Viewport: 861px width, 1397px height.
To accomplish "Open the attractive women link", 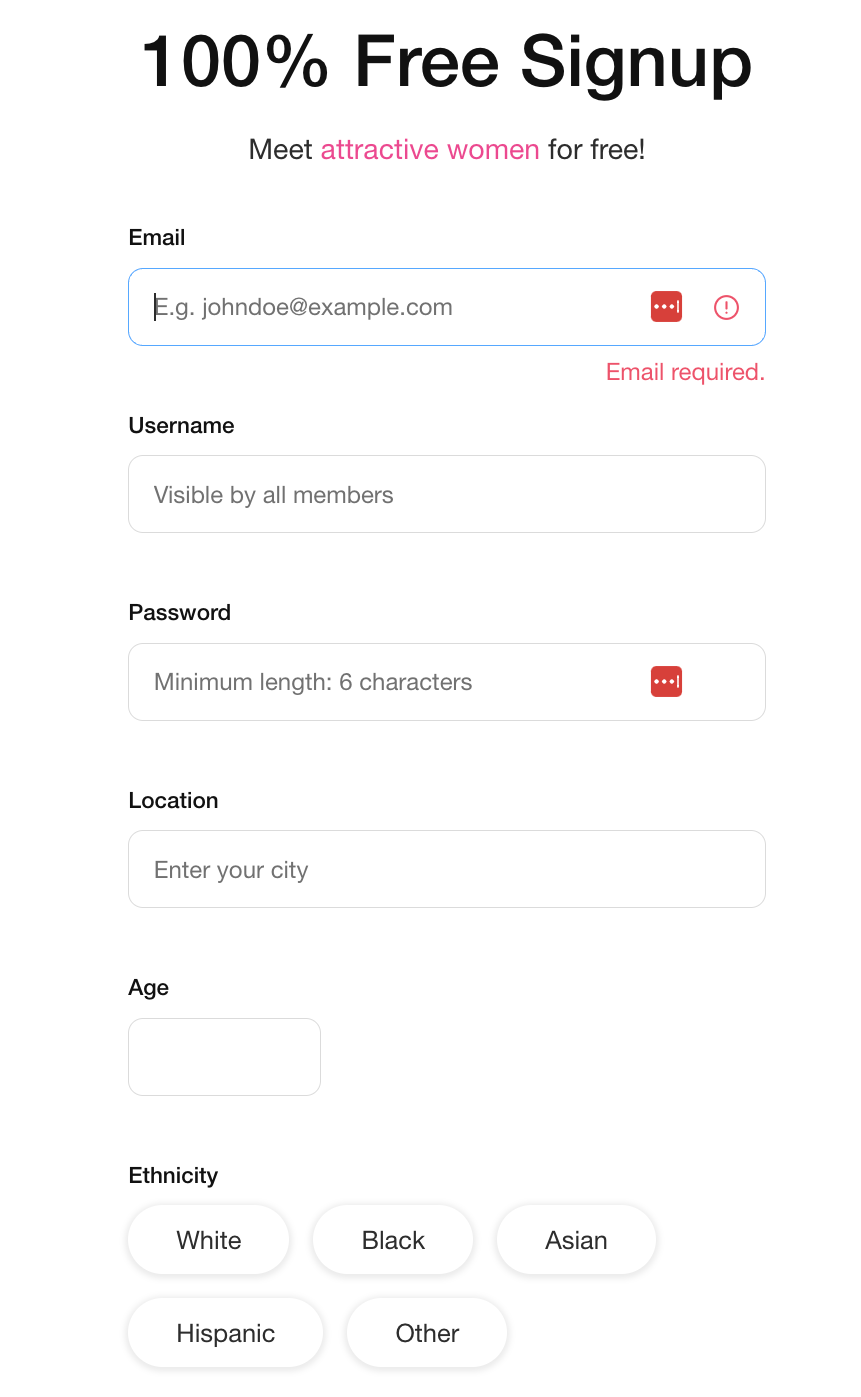I will pos(430,149).
